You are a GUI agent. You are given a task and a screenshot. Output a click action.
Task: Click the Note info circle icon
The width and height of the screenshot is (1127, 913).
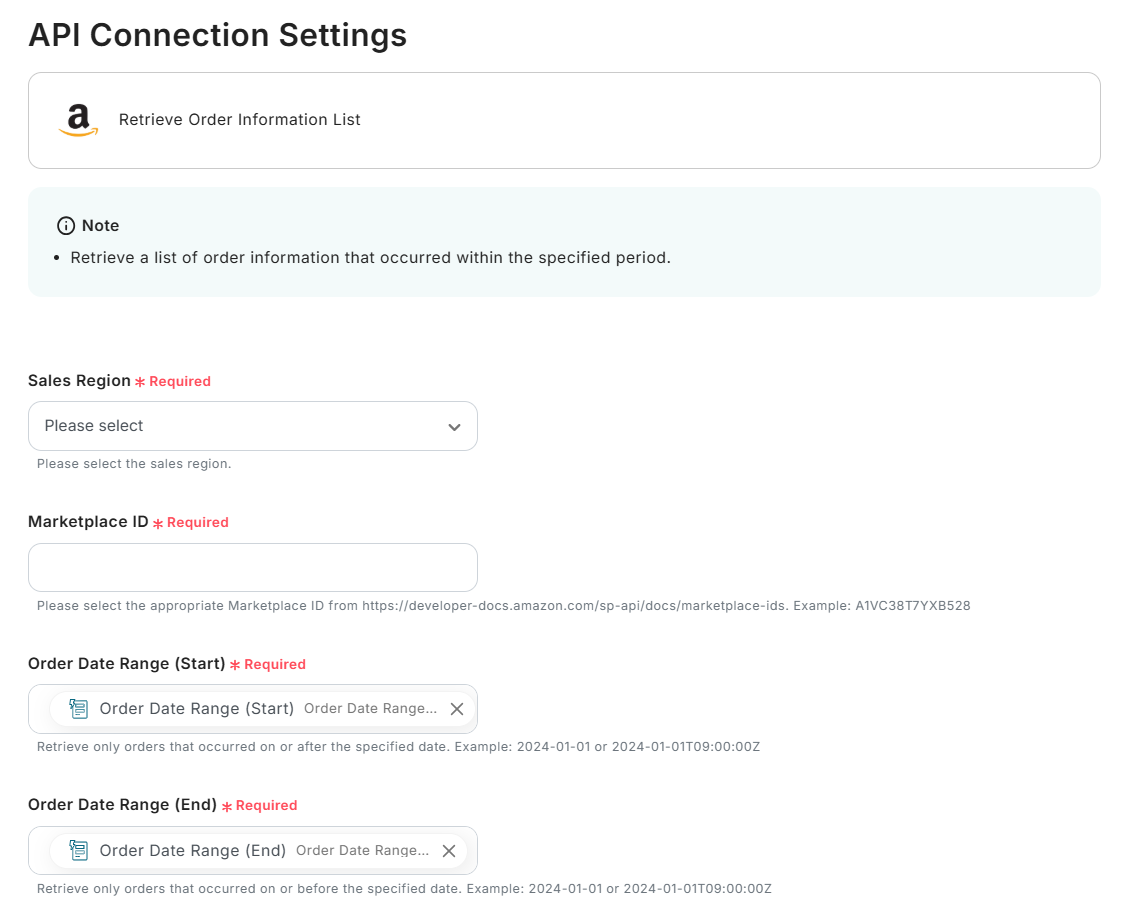(x=66, y=226)
